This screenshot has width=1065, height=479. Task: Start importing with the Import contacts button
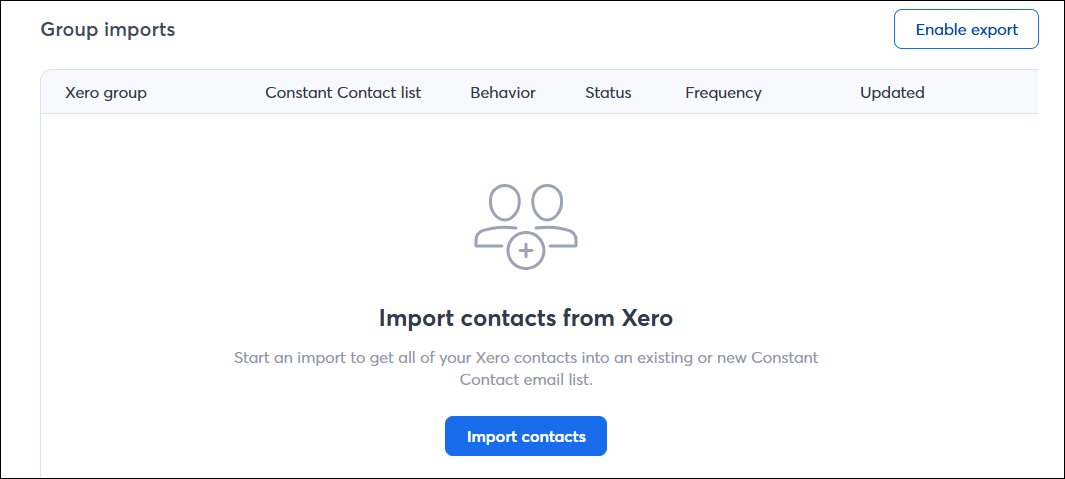click(x=526, y=436)
